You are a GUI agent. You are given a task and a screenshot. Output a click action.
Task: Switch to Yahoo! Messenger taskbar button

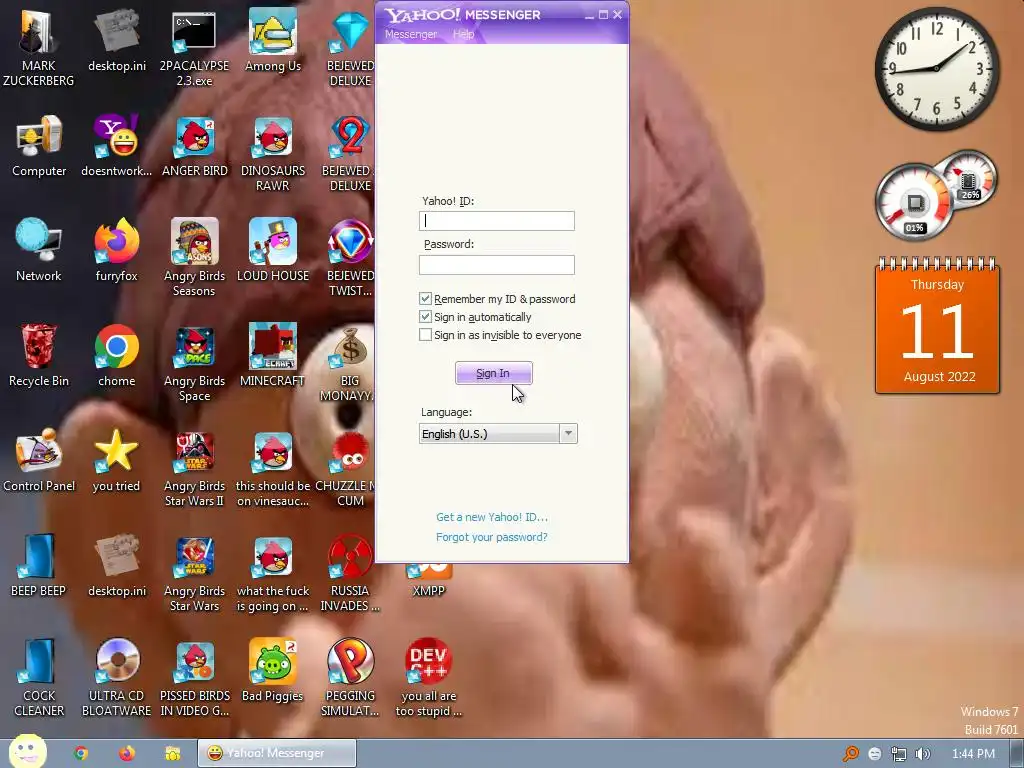click(277, 753)
